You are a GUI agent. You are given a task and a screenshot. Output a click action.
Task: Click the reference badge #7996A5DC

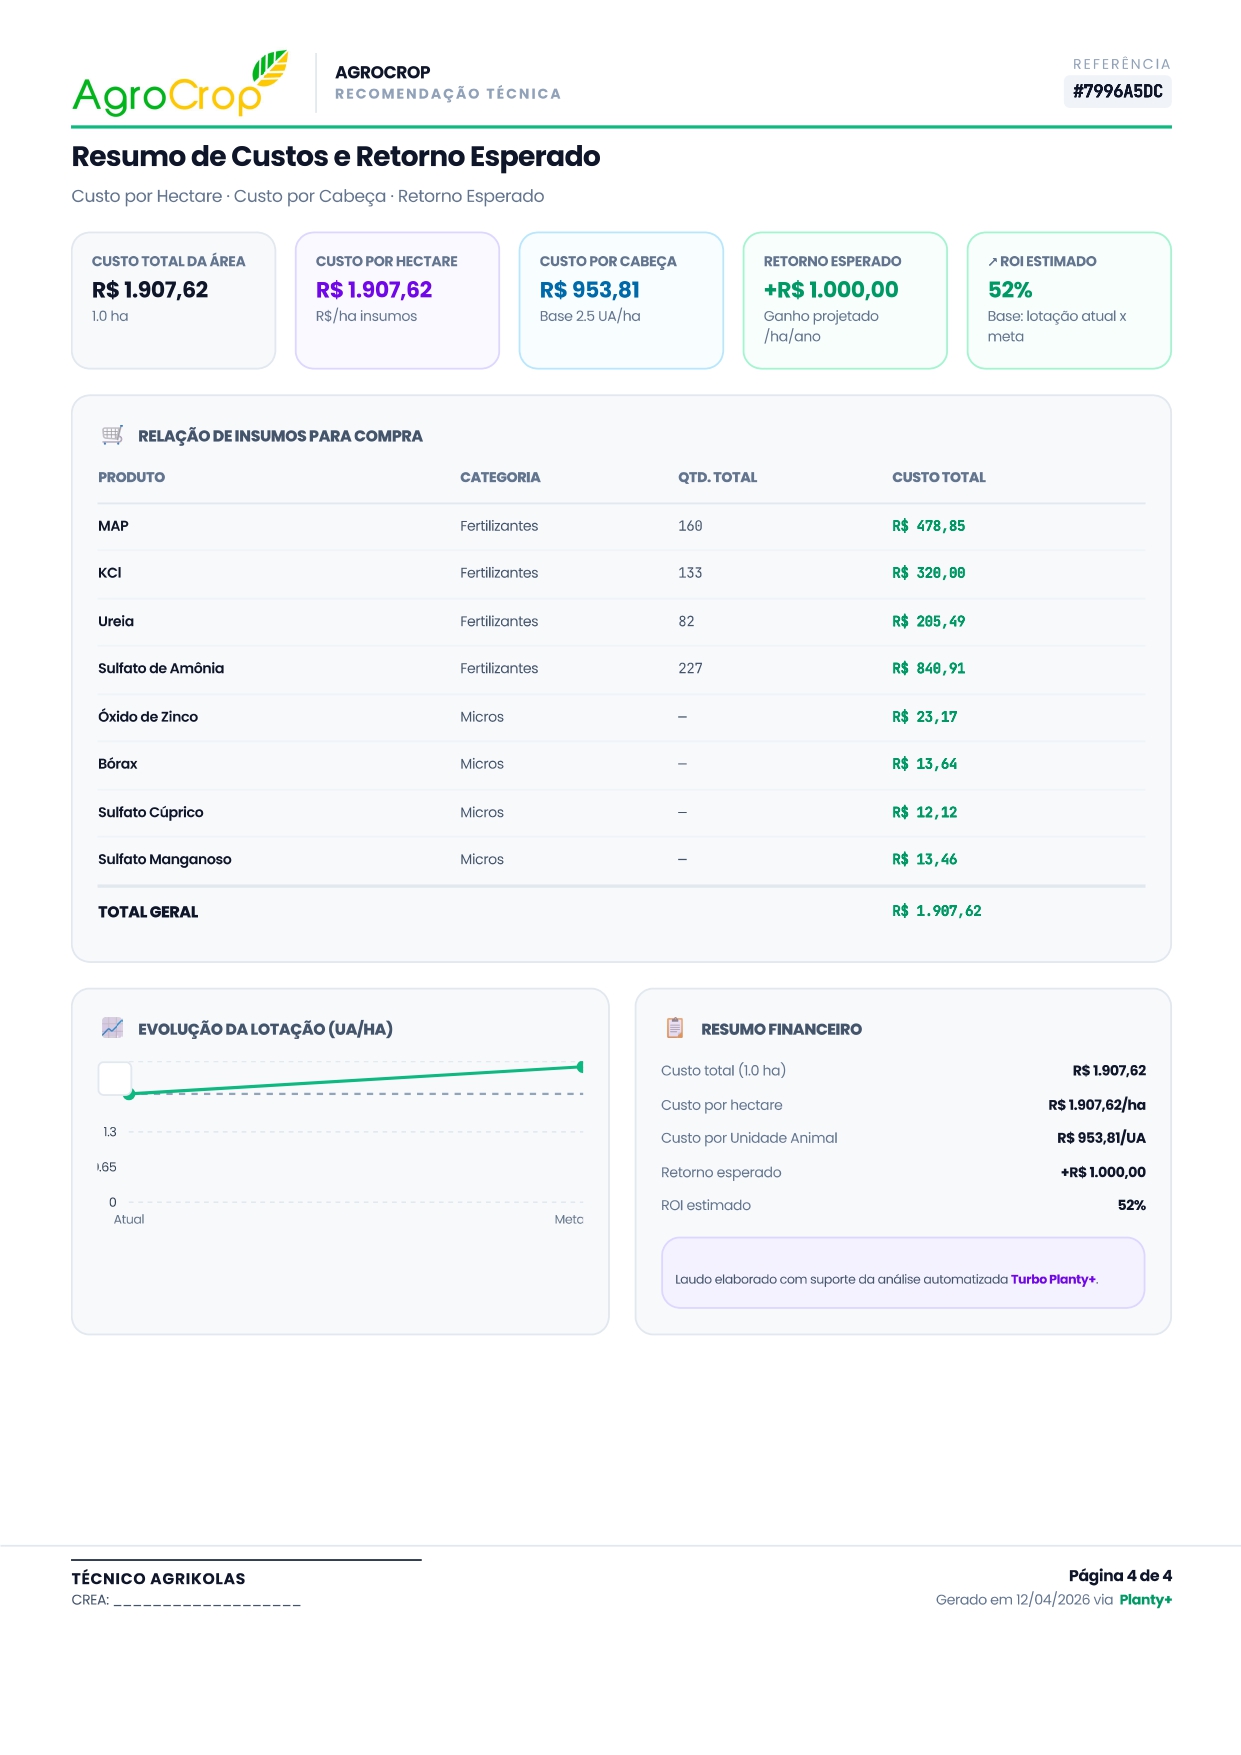[1117, 92]
